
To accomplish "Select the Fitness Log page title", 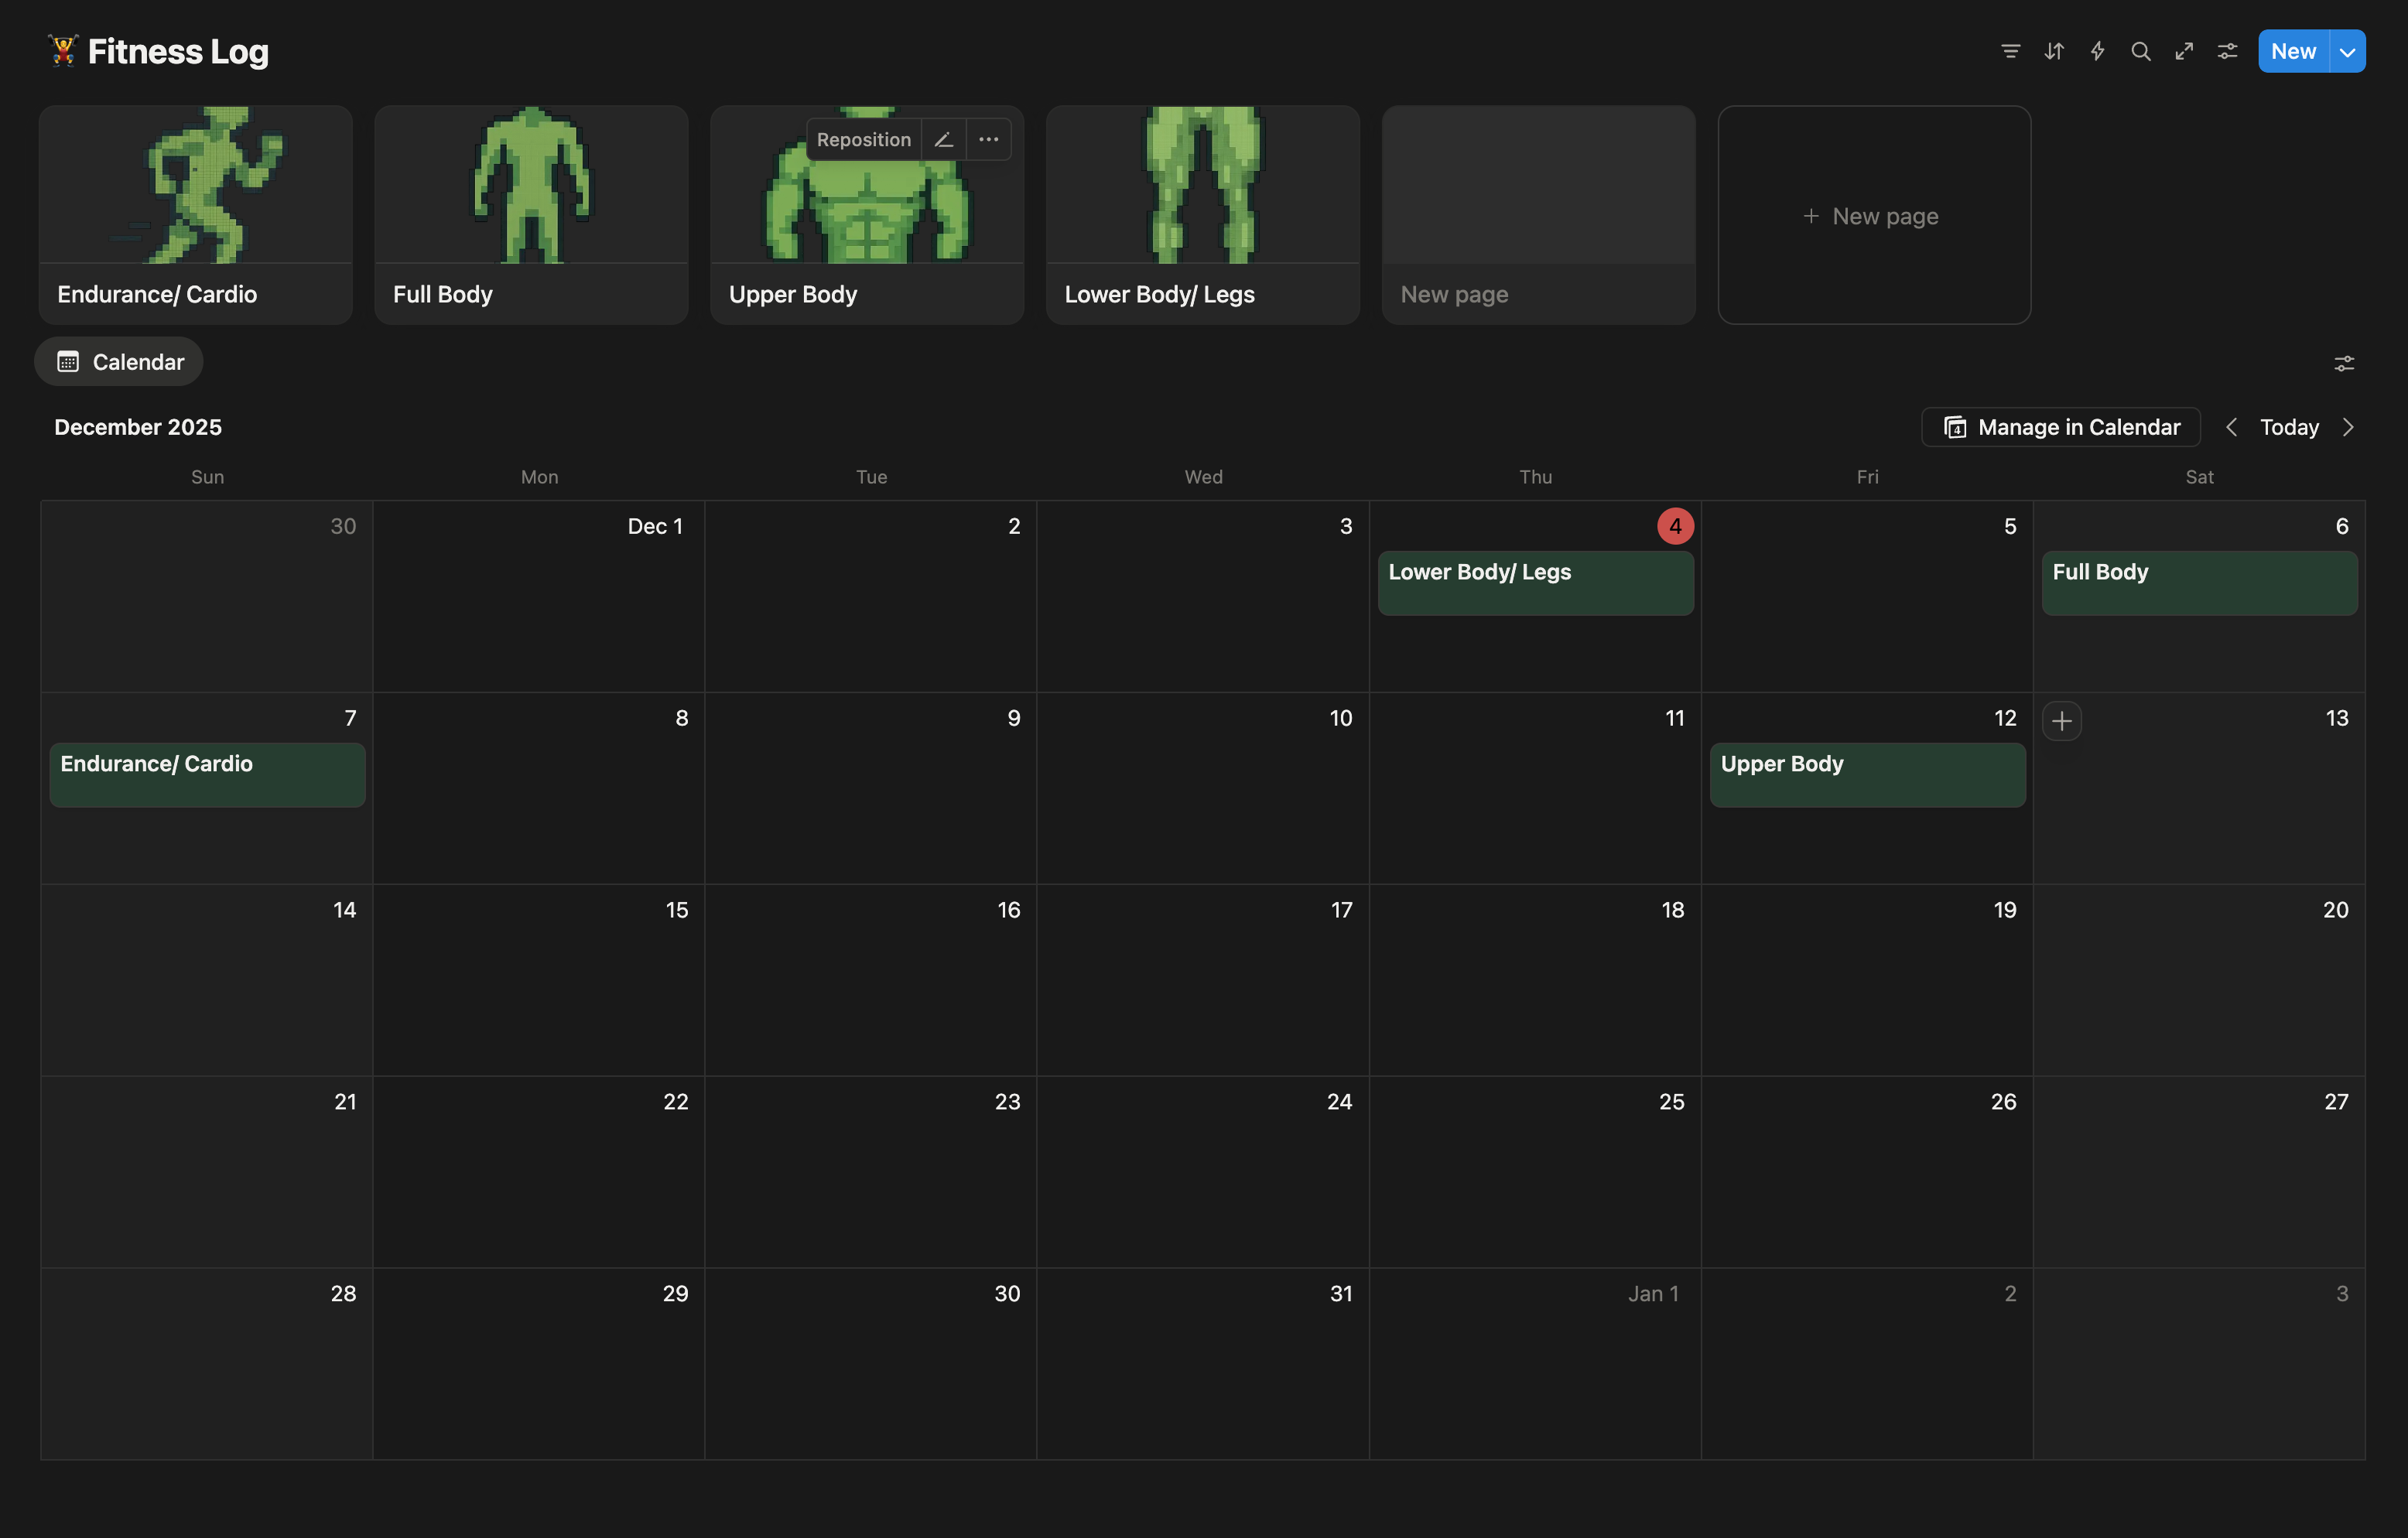I will pos(177,51).
